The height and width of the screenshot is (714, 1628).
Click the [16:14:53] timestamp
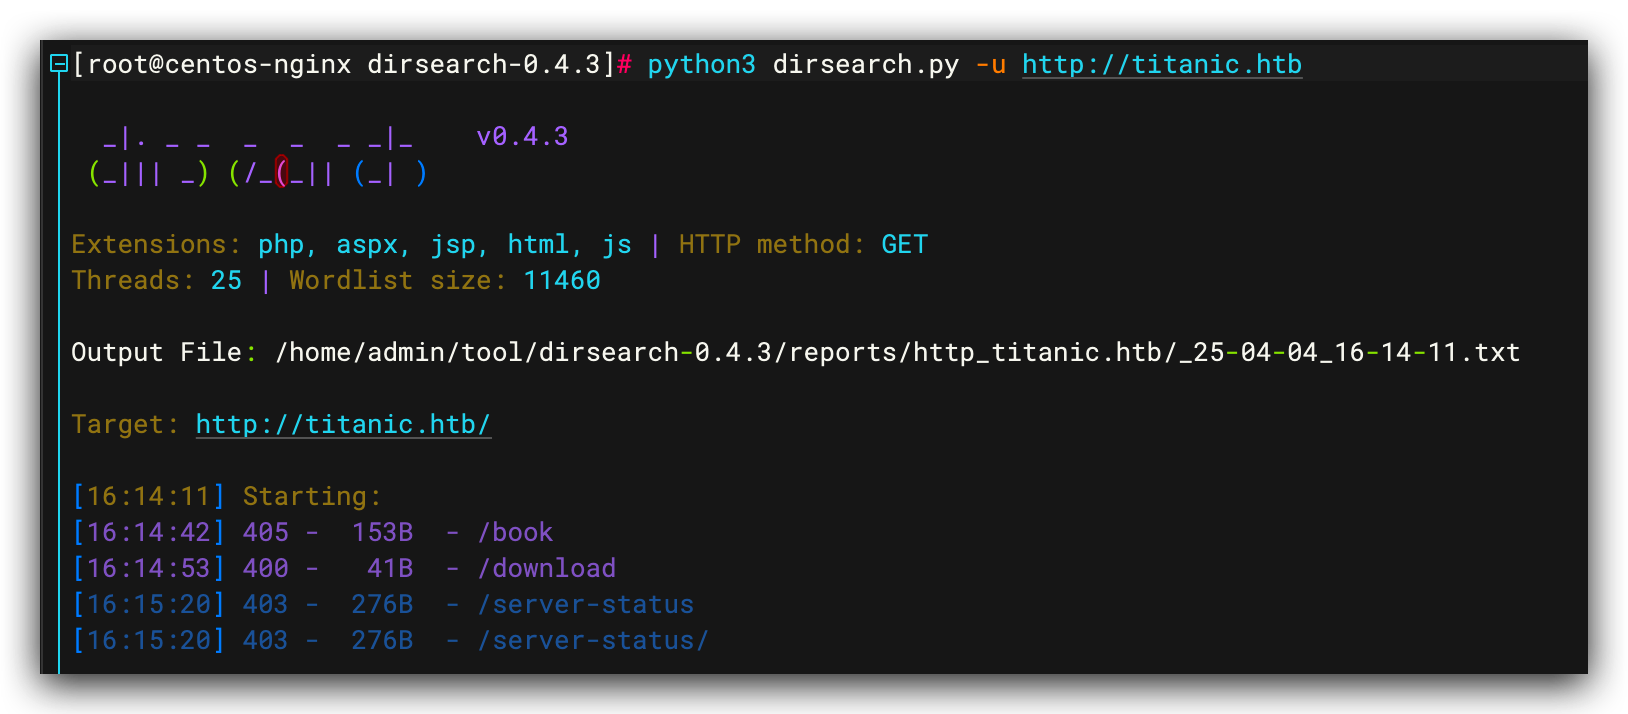click(148, 569)
